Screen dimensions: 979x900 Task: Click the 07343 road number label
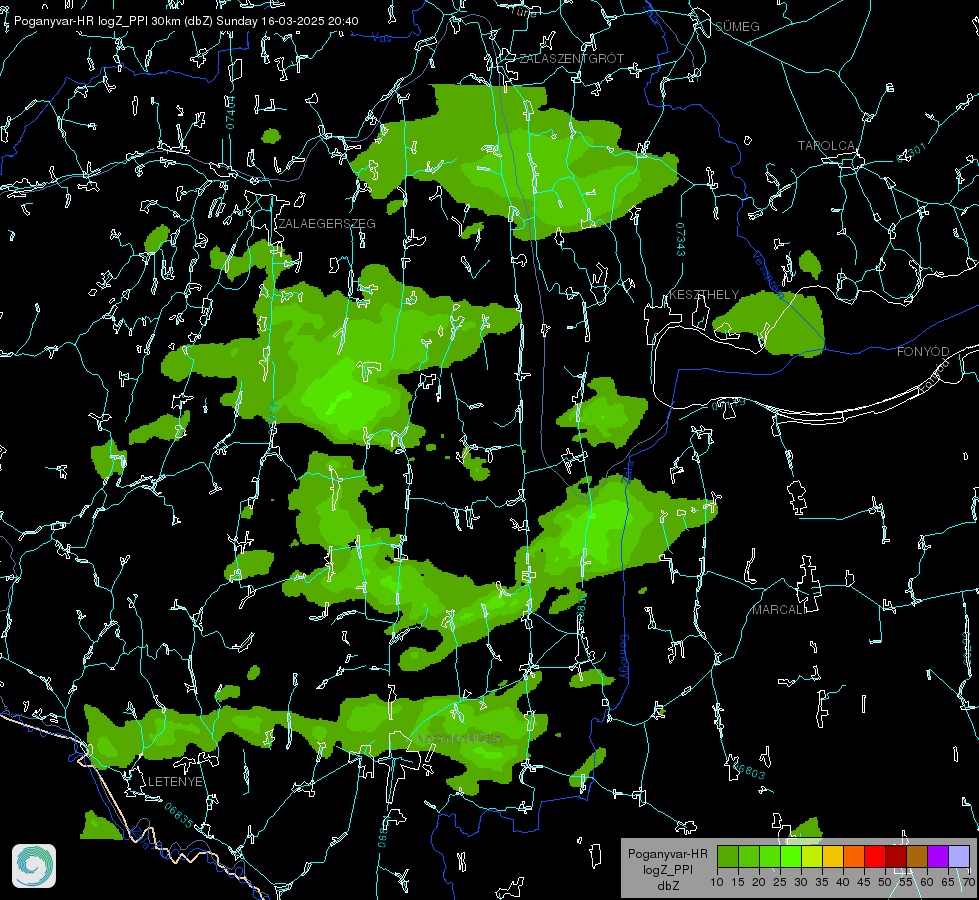[x=681, y=239]
